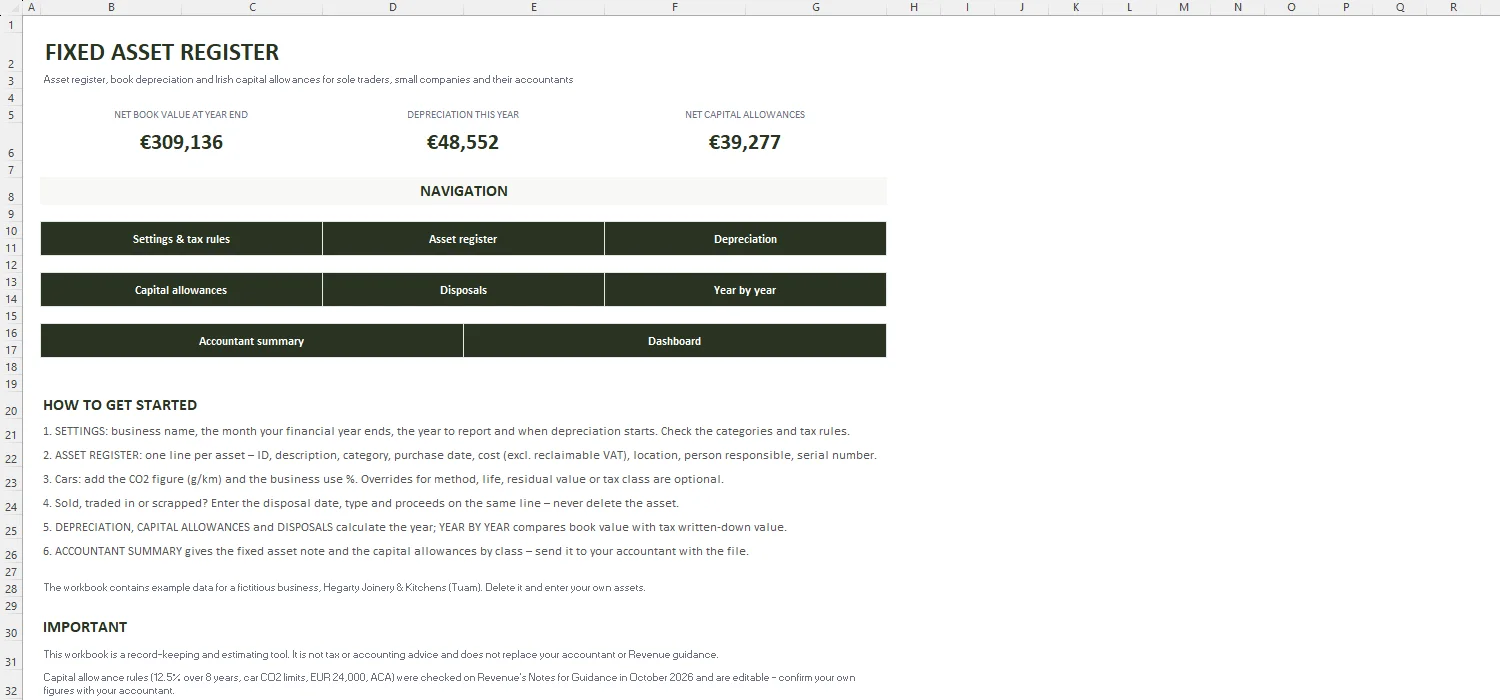
Task: Click the record-keeping disclaimer text
Action: tap(381, 654)
